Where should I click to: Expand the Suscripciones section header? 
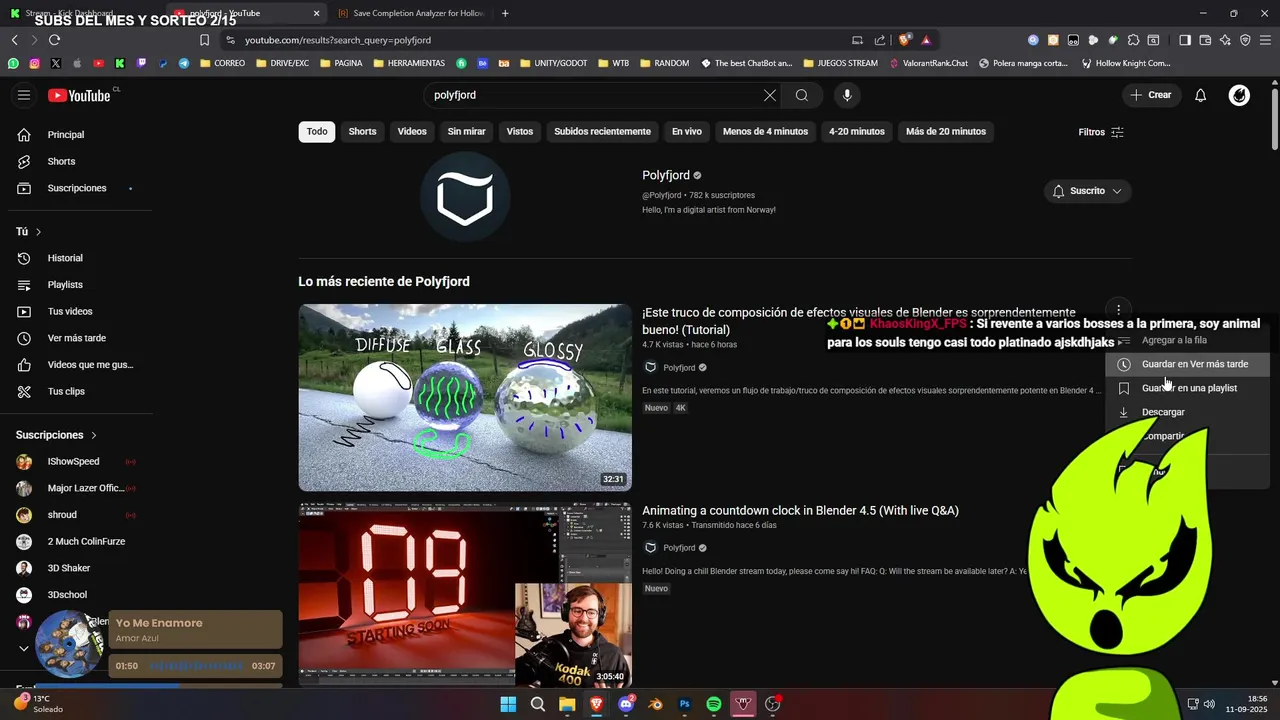pos(57,435)
